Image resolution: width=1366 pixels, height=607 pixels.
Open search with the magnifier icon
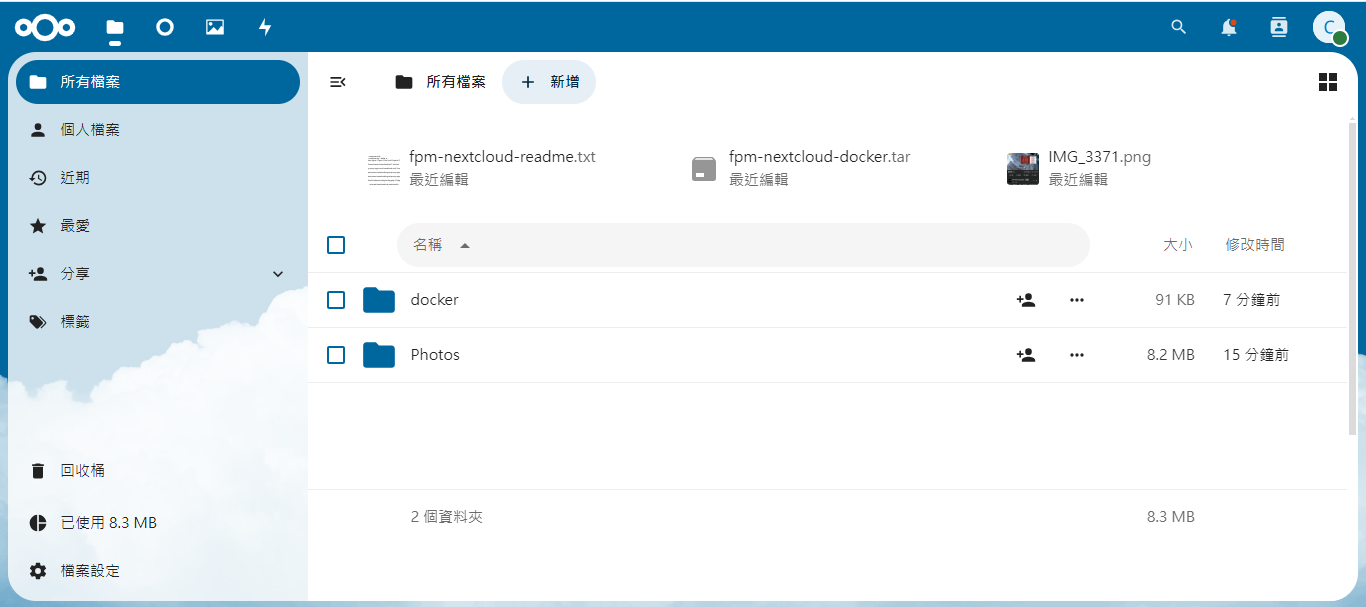click(1178, 27)
